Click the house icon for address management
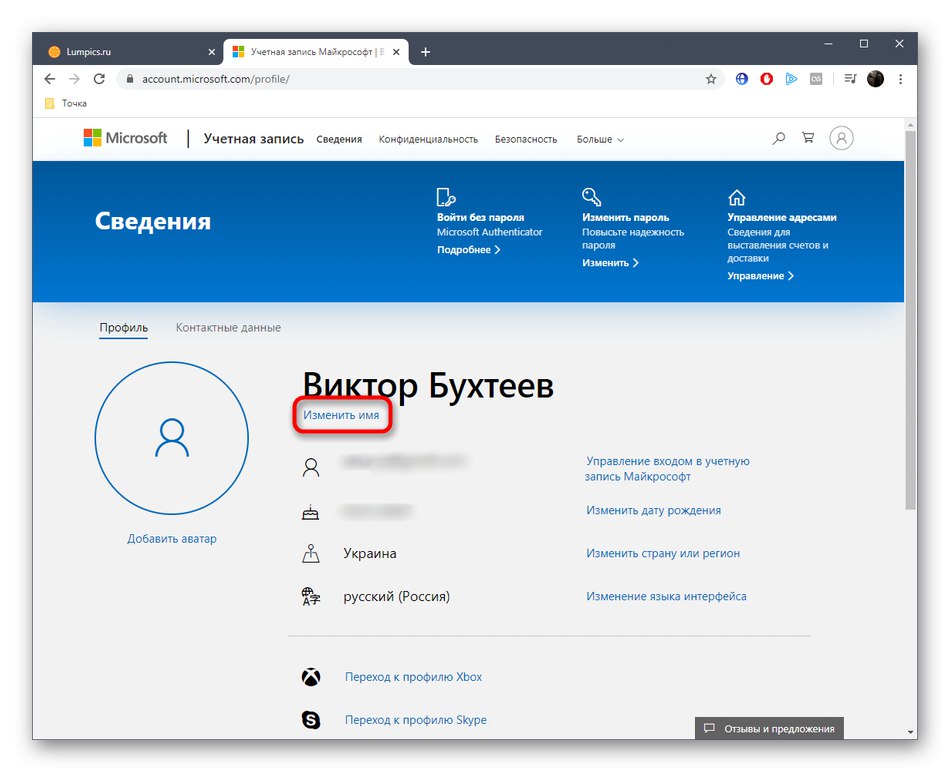This screenshot has width=950, height=772. tap(736, 198)
